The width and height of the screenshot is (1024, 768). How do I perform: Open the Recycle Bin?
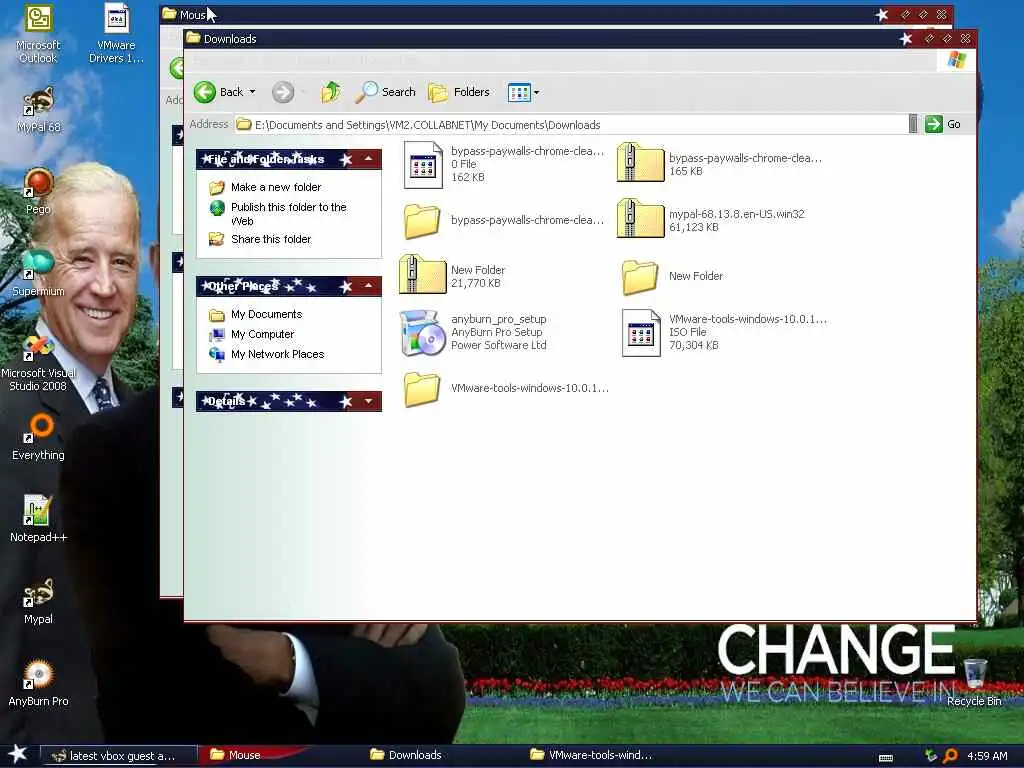point(974,682)
